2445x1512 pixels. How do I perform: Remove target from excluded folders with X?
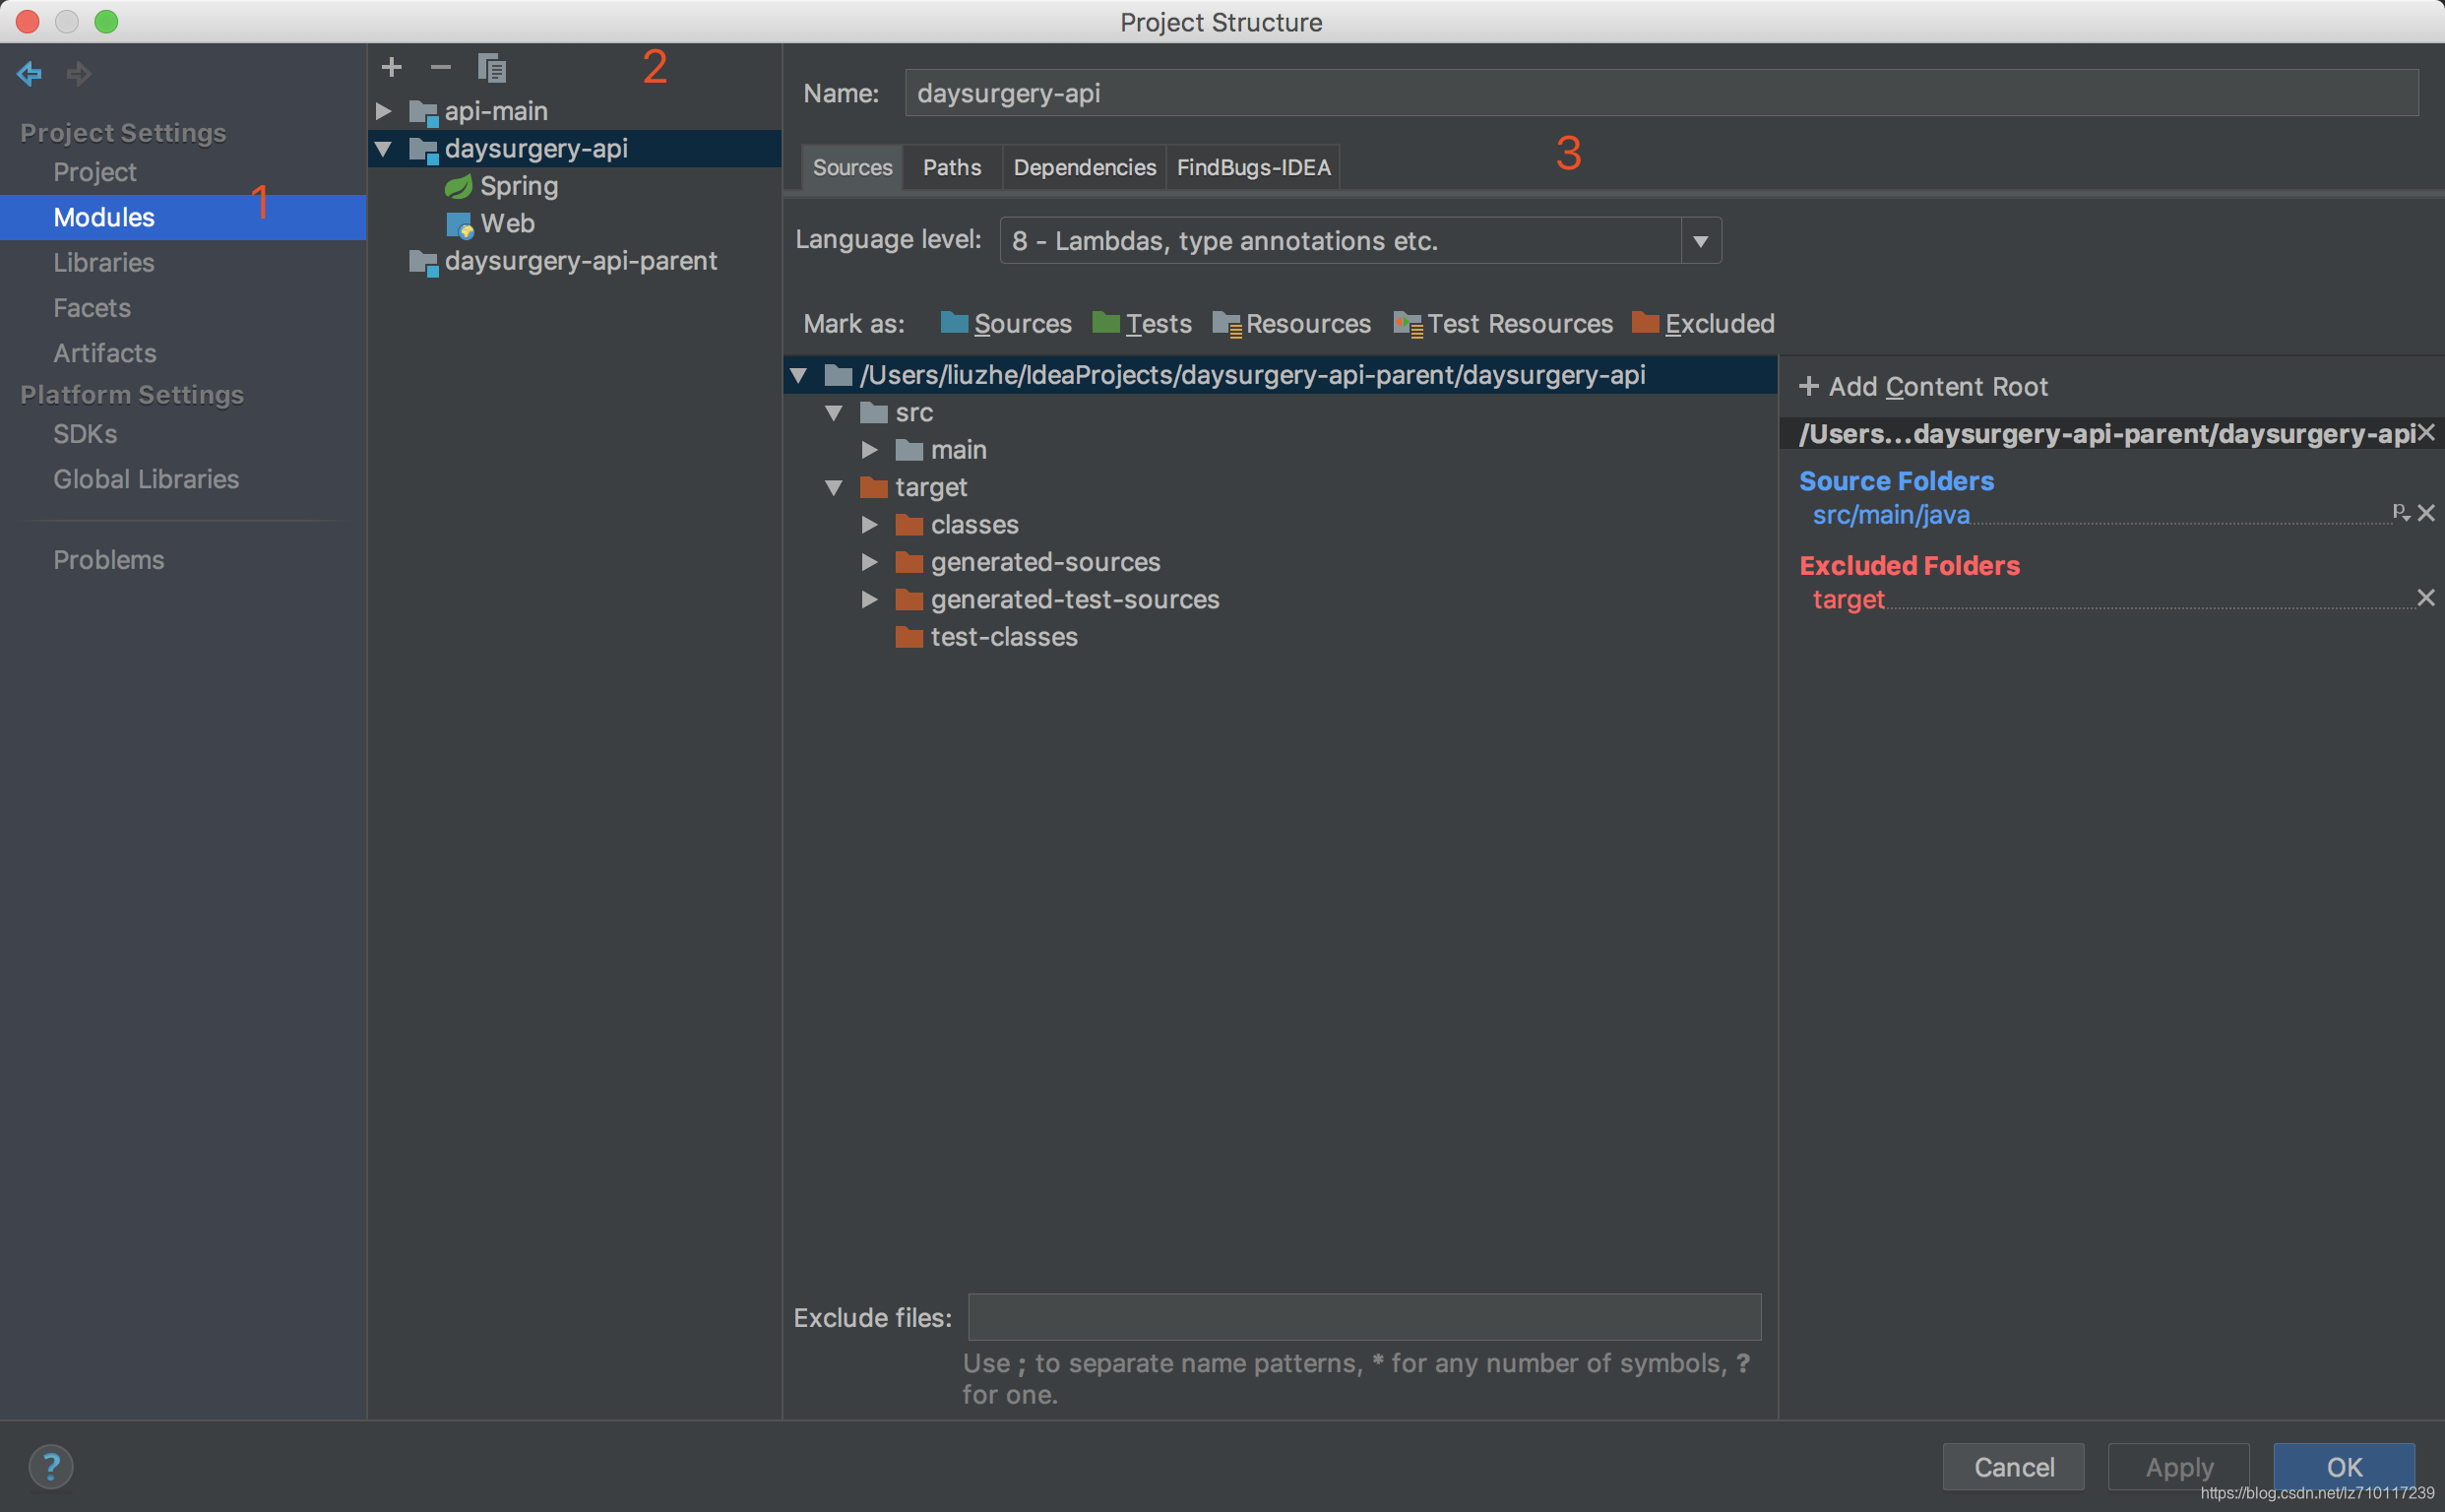[2426, 598]
